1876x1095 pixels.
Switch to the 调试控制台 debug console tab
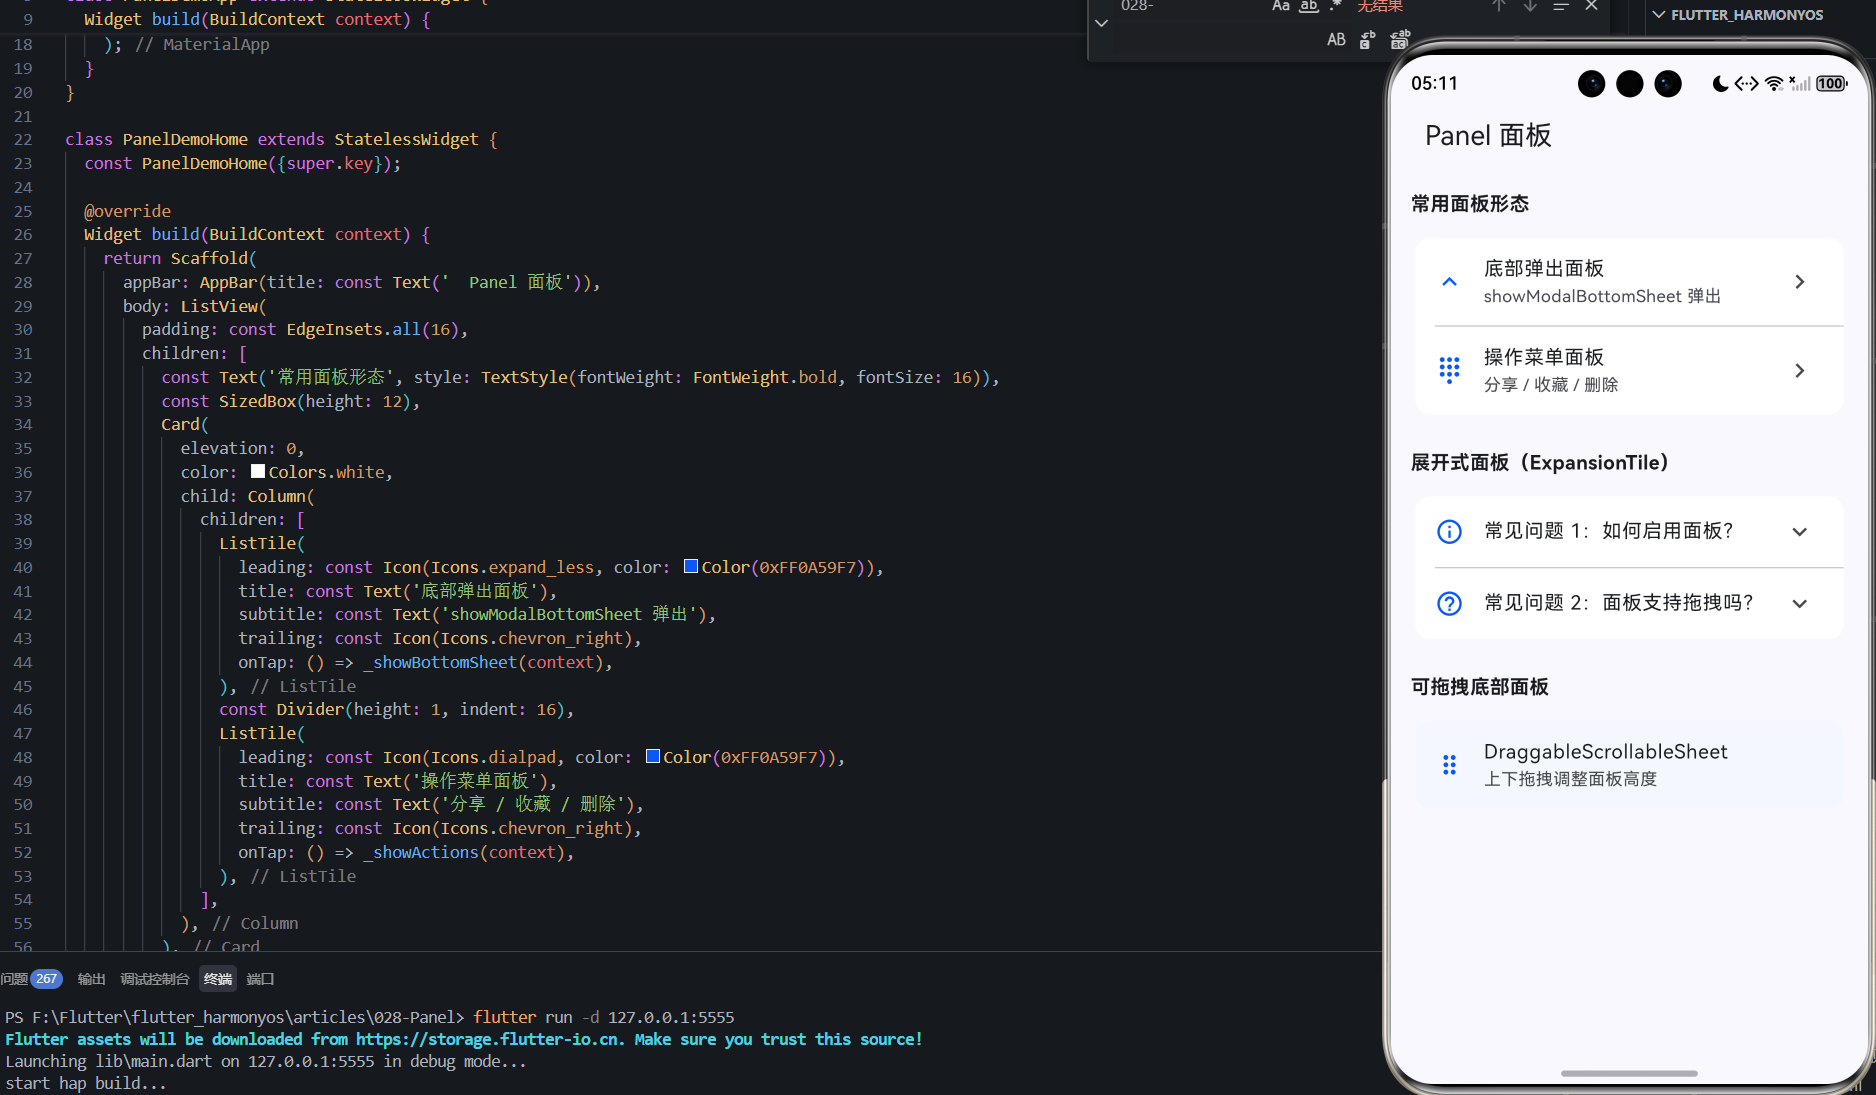click(x=154, y=979)
